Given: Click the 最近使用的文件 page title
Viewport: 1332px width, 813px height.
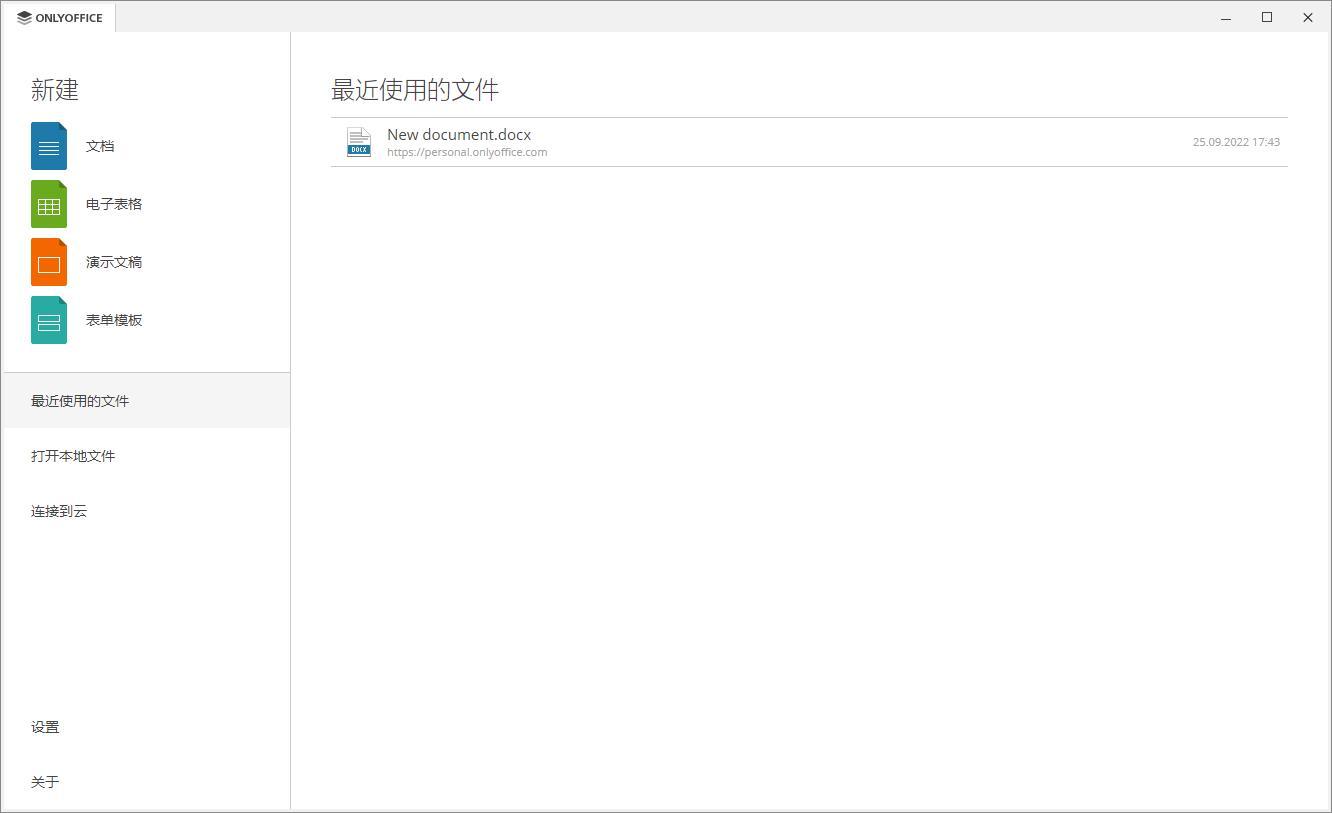Looking at the screenshot, I should tap(414, 90).
